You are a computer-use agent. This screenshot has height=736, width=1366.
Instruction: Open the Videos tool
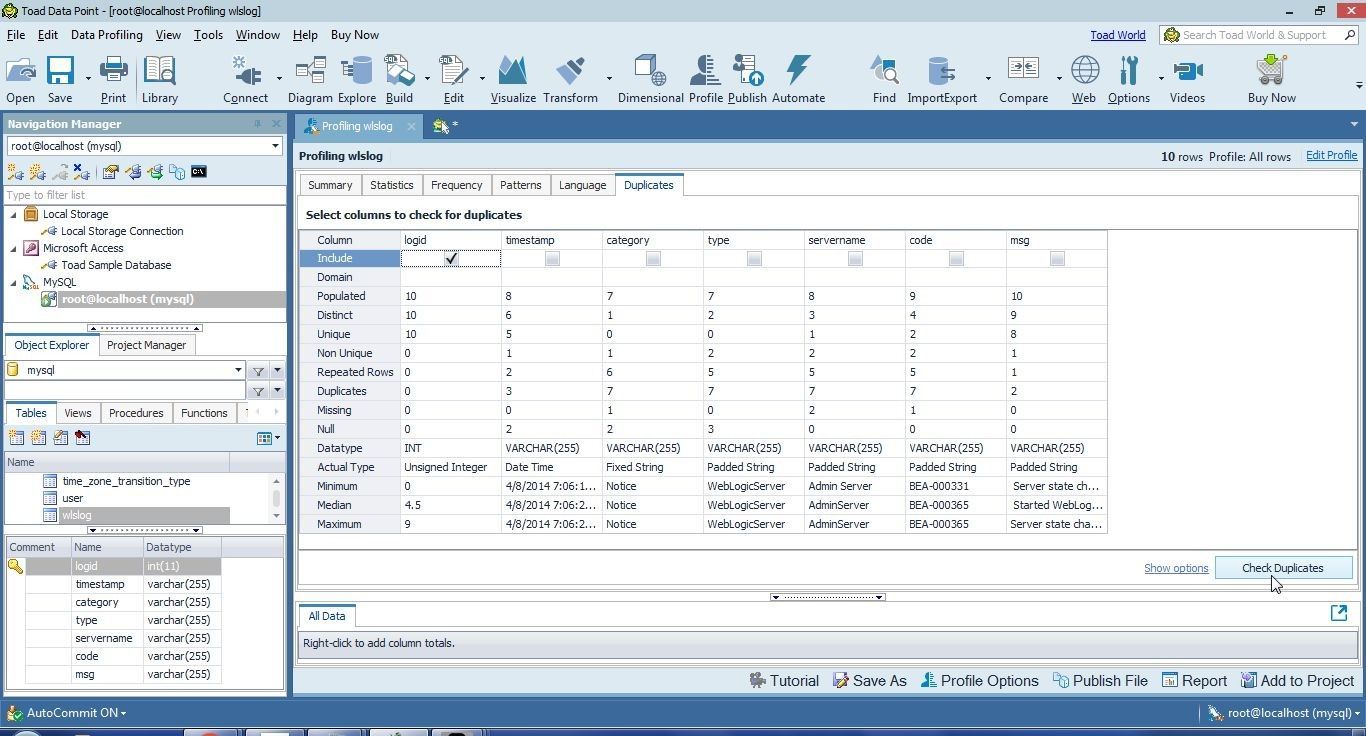(1187, 80)
